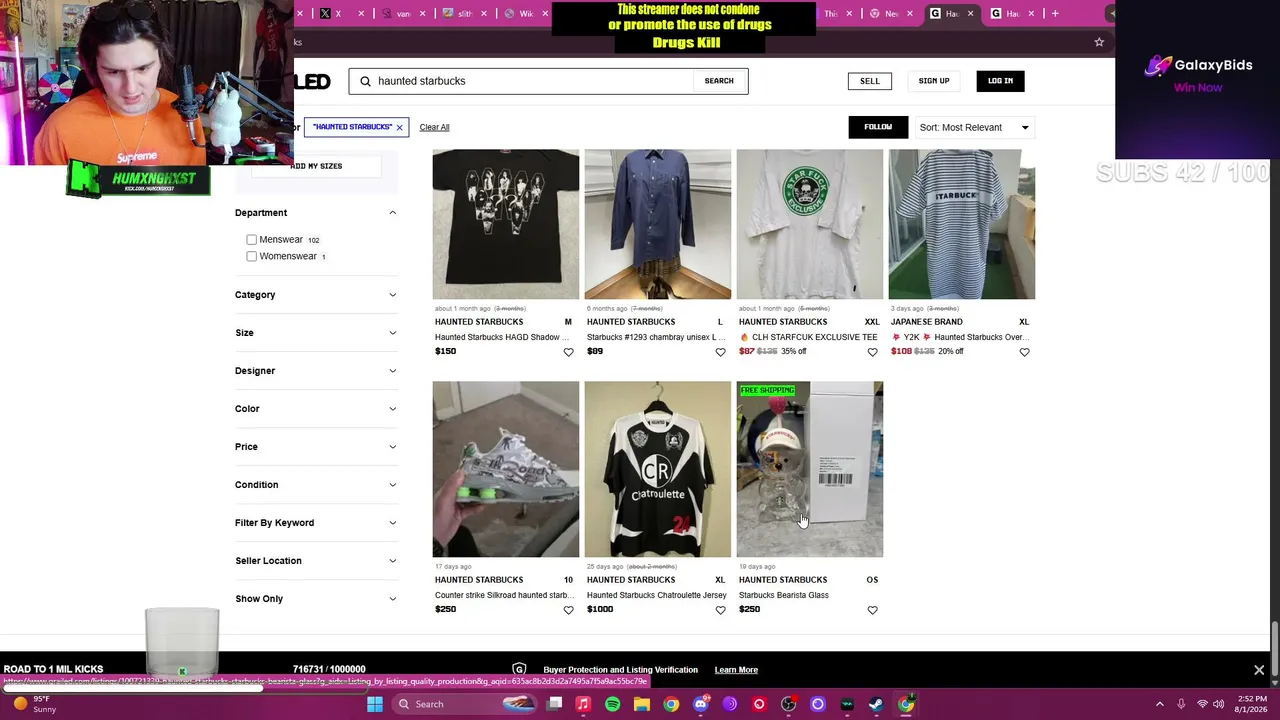The width and height of the screenshot is (1280, 720).
Task: Expand the Category filter
Action: [315, 295]
